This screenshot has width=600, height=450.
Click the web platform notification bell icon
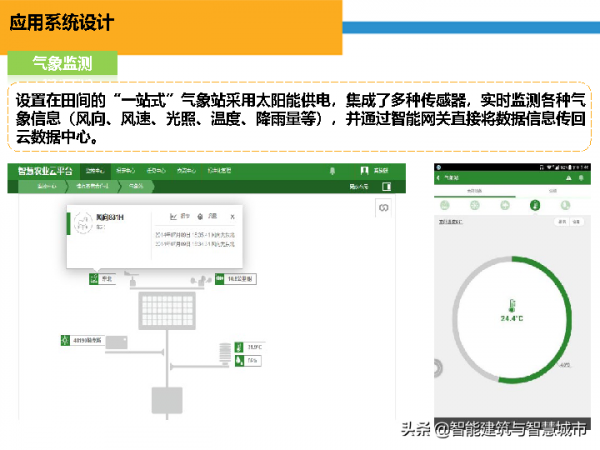pos(332,171)
